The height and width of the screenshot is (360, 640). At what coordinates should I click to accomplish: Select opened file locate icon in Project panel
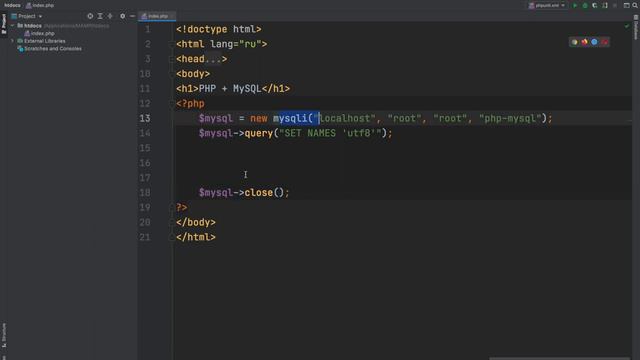pos(90,16)
